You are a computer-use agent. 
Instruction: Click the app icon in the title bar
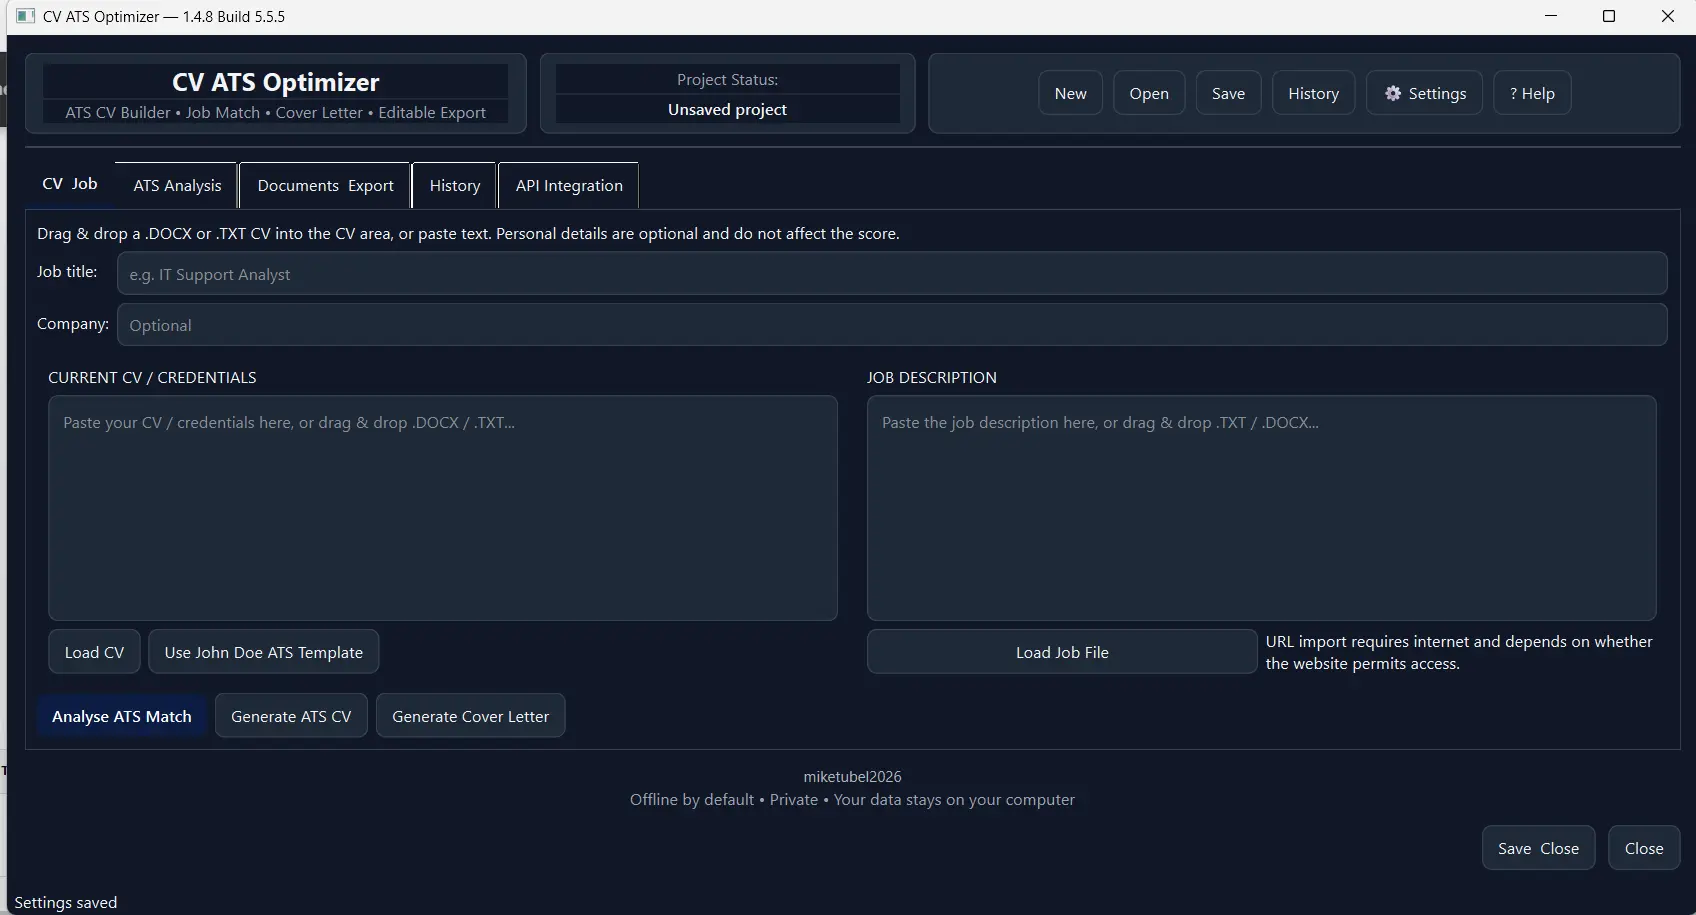[26, 16]
